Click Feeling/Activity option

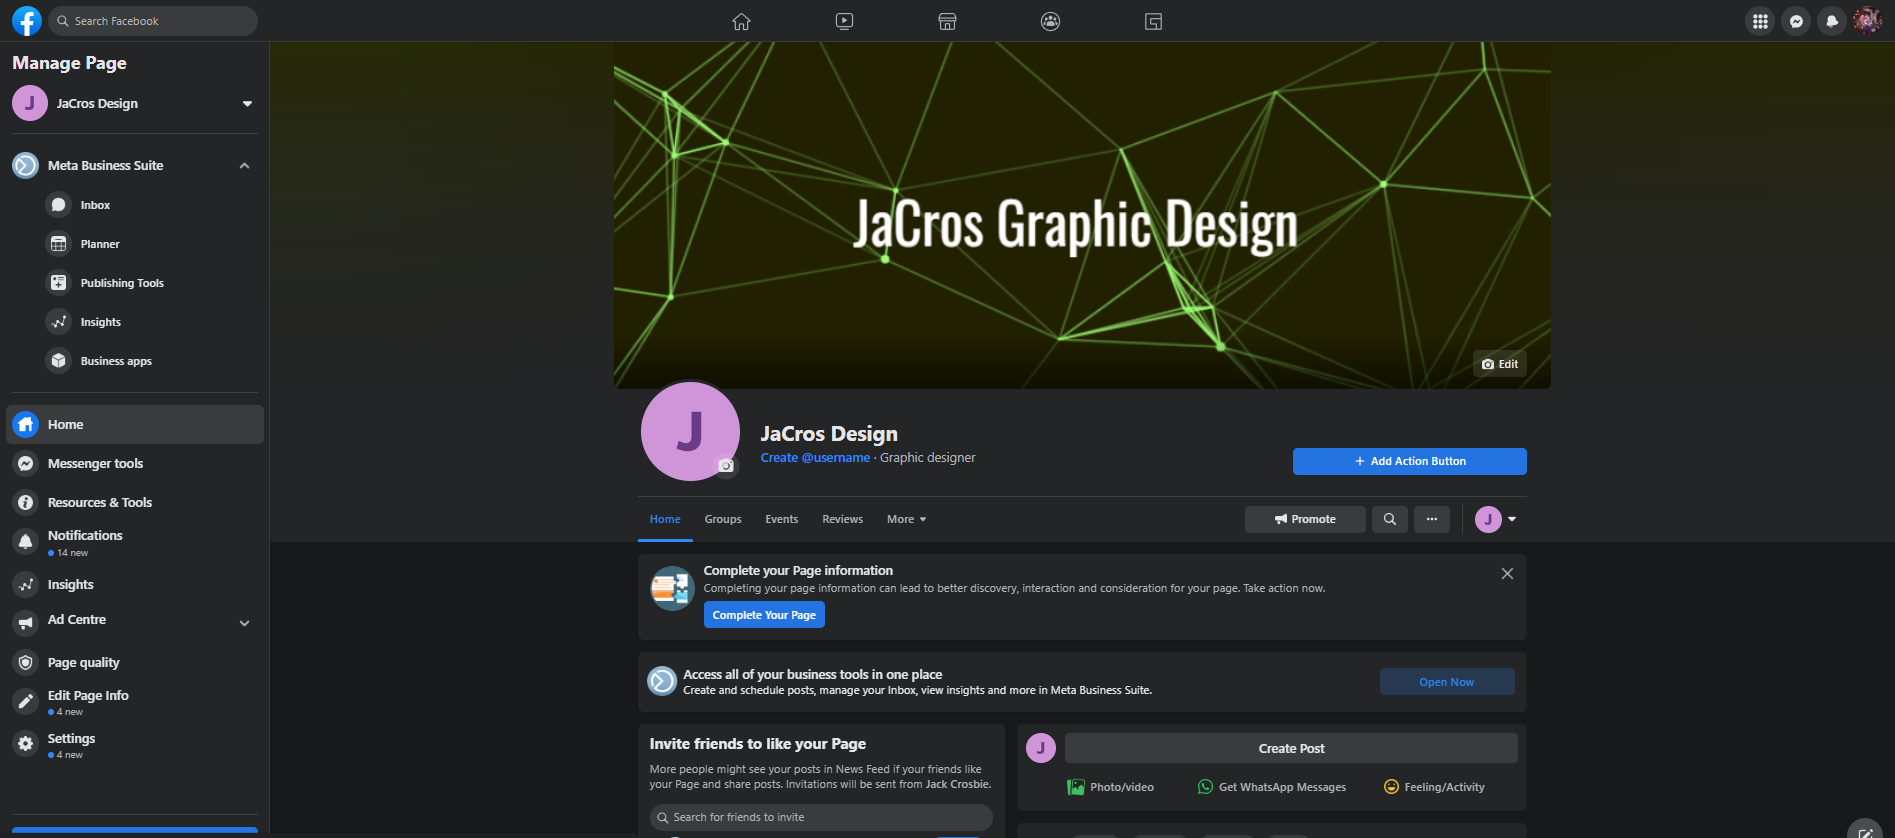[x=1434, y=787]
